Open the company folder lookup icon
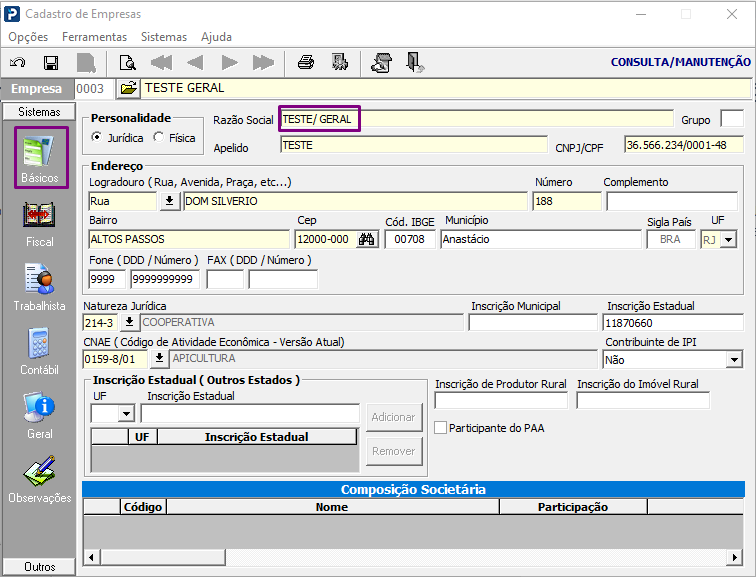The height and width of the screenshot is (577, 756). [128, 88]
